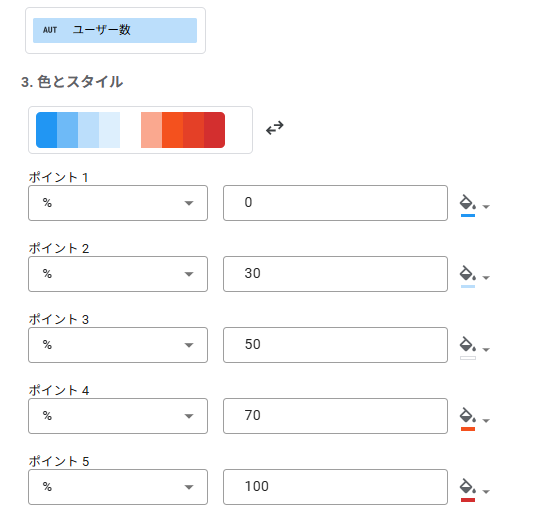Image resolution: width=545 pixels, height=518 pixels.
Task: Click the swap colors arrows icon
Action: [275, 128]
